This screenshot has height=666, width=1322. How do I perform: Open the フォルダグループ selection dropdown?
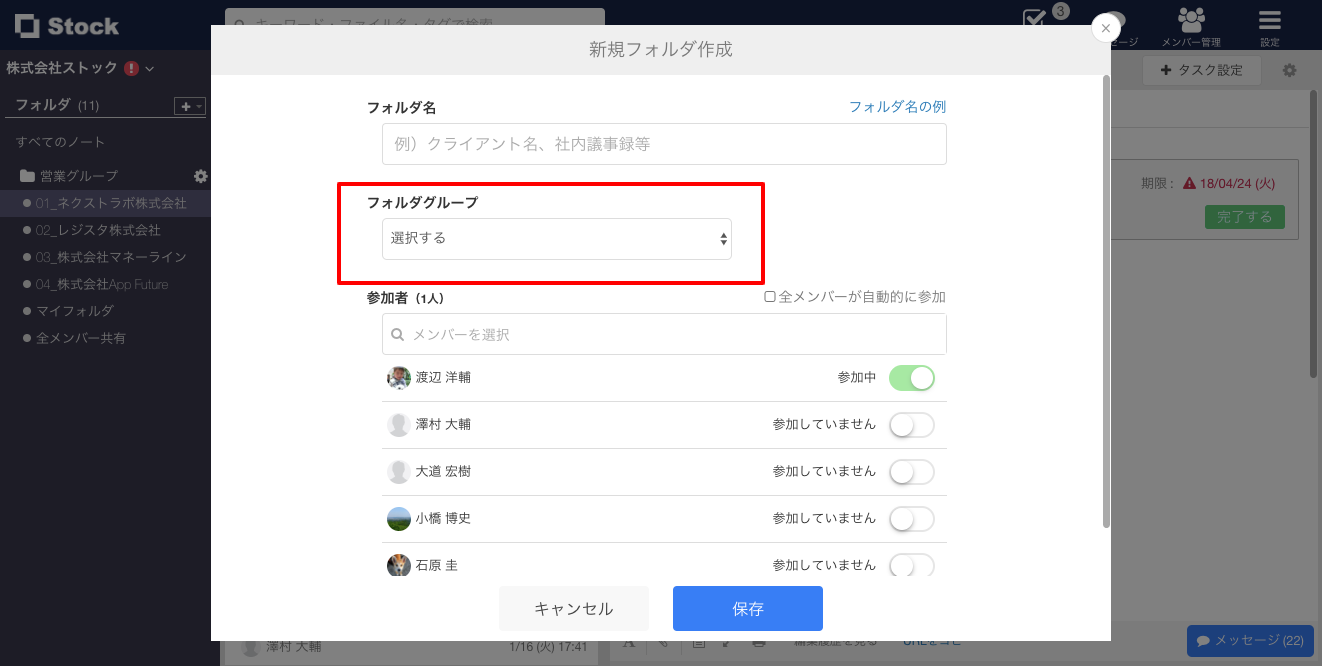coord(556,239)
